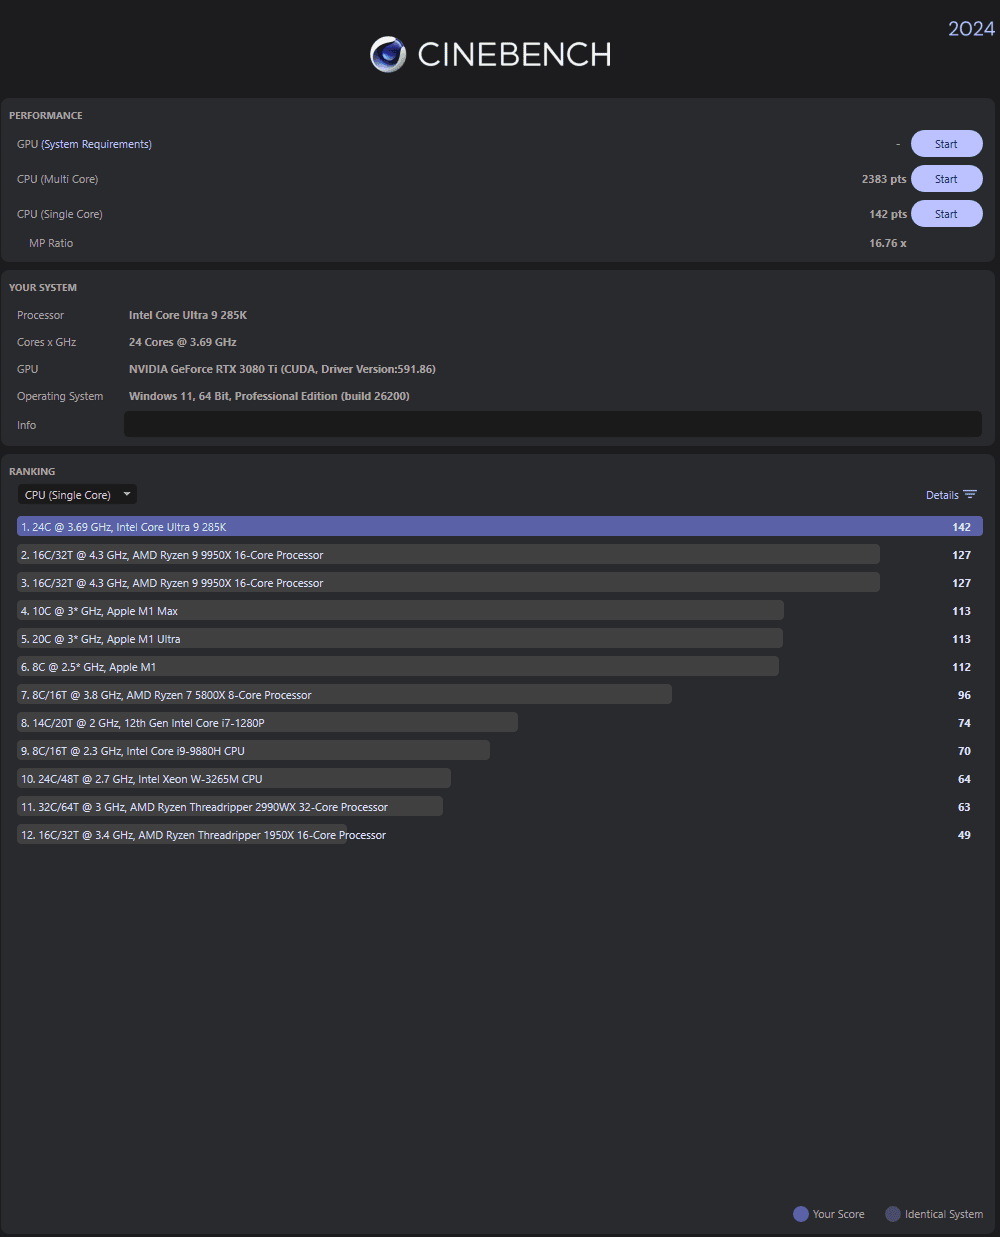Click the 24 Cores @ 3.69 GHz value
Image resolution: width=1000 pixels, height=1237 pixels.
183,342
